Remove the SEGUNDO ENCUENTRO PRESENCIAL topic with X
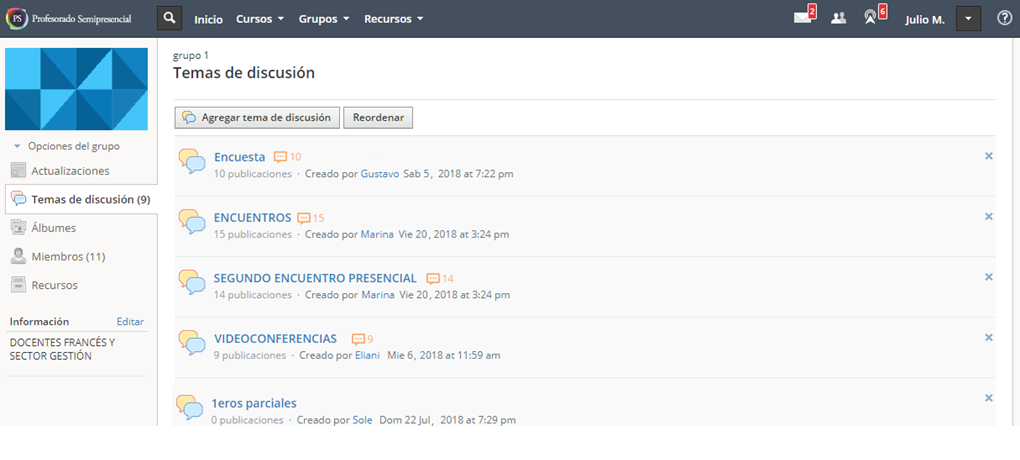The image size is (1020, 460). tap(988, 277)
